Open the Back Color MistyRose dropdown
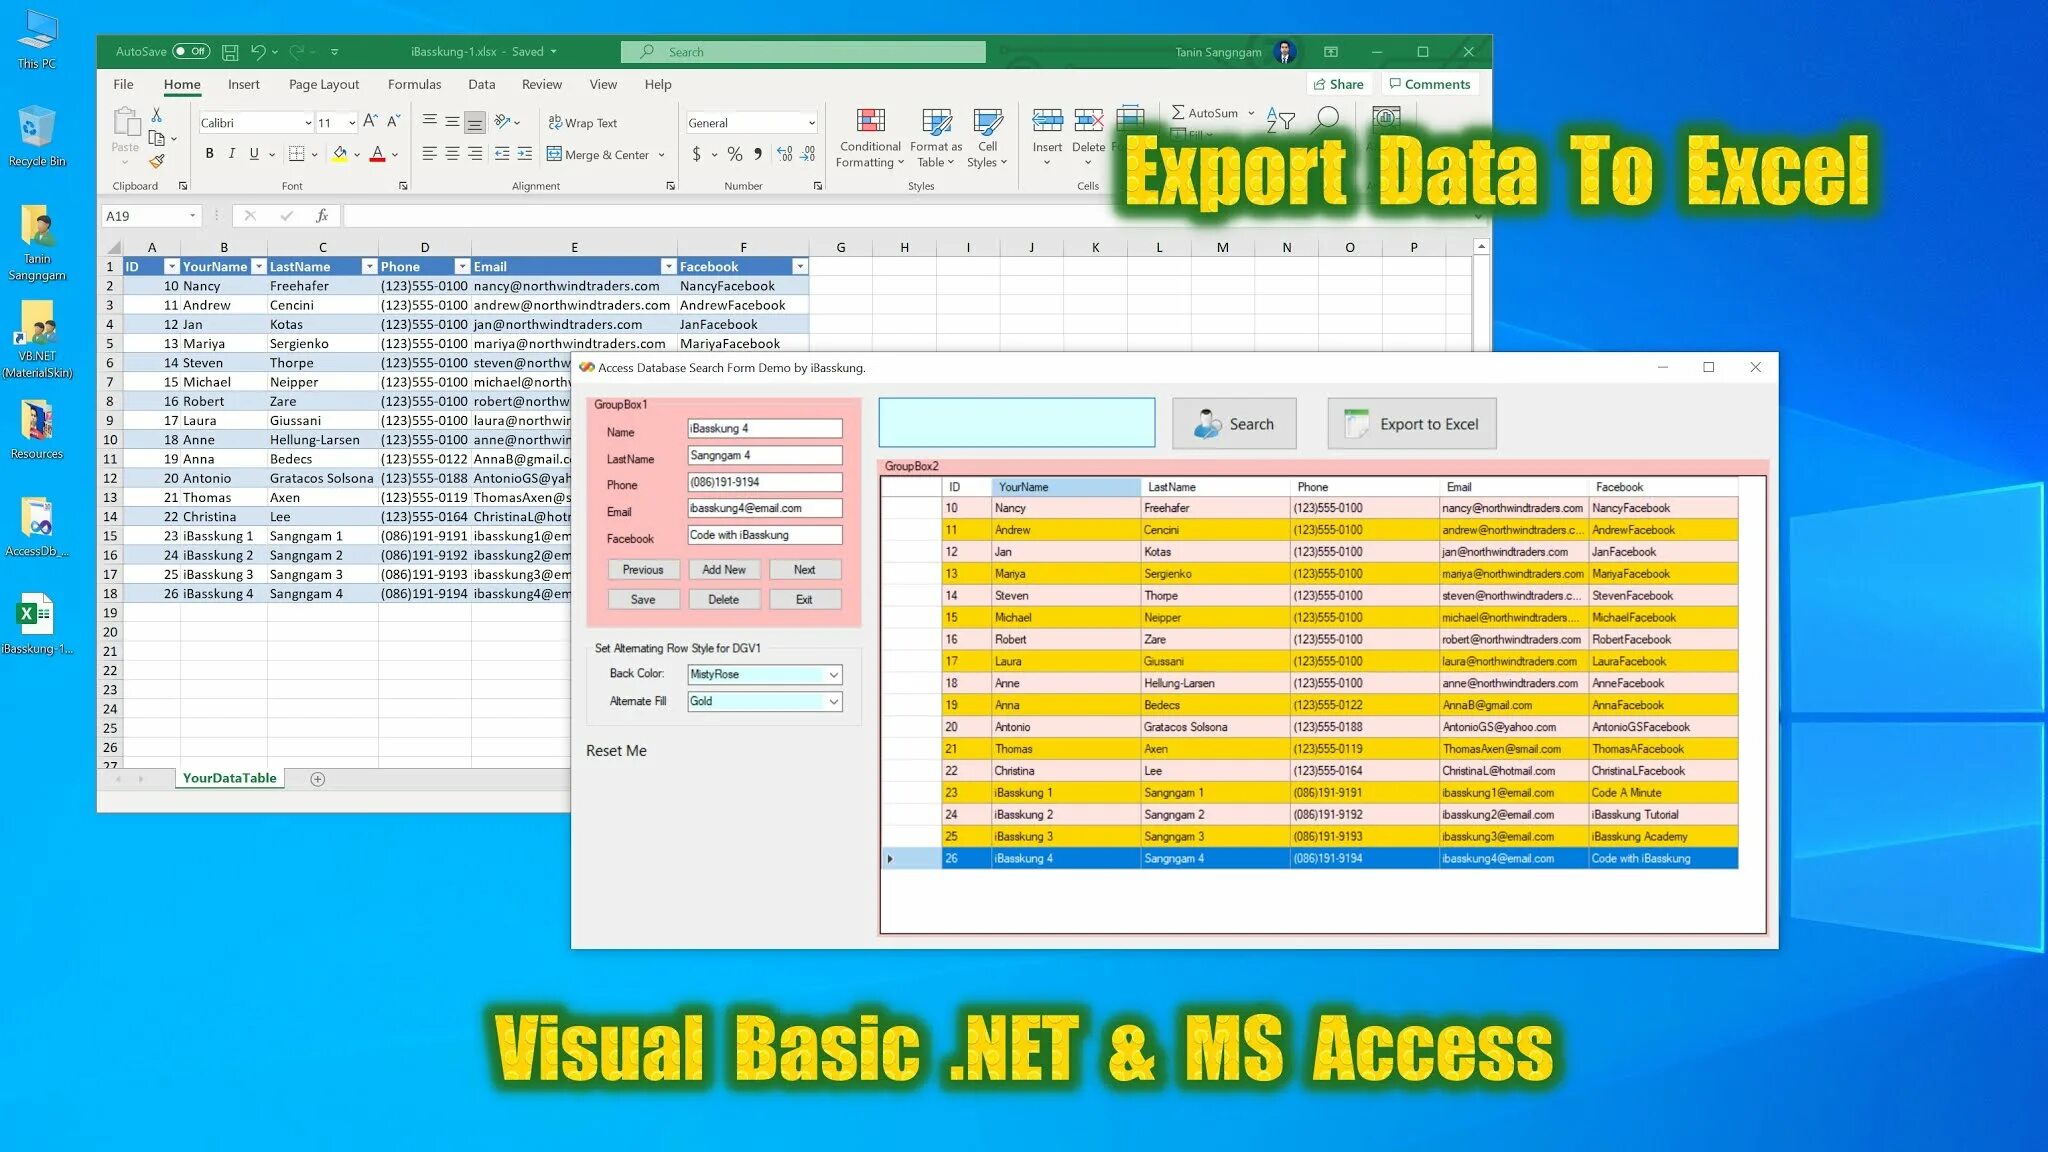The image size is (2048, 1152). click(833, 675)
